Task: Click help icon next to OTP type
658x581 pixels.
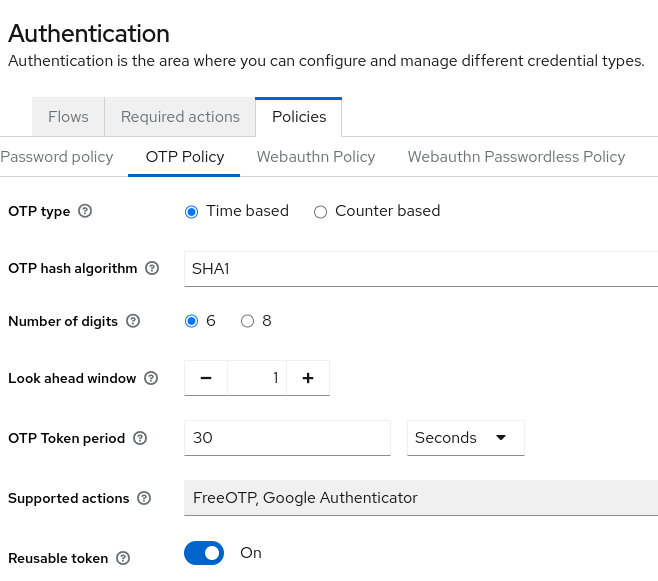Action: [x=85, y=211]
